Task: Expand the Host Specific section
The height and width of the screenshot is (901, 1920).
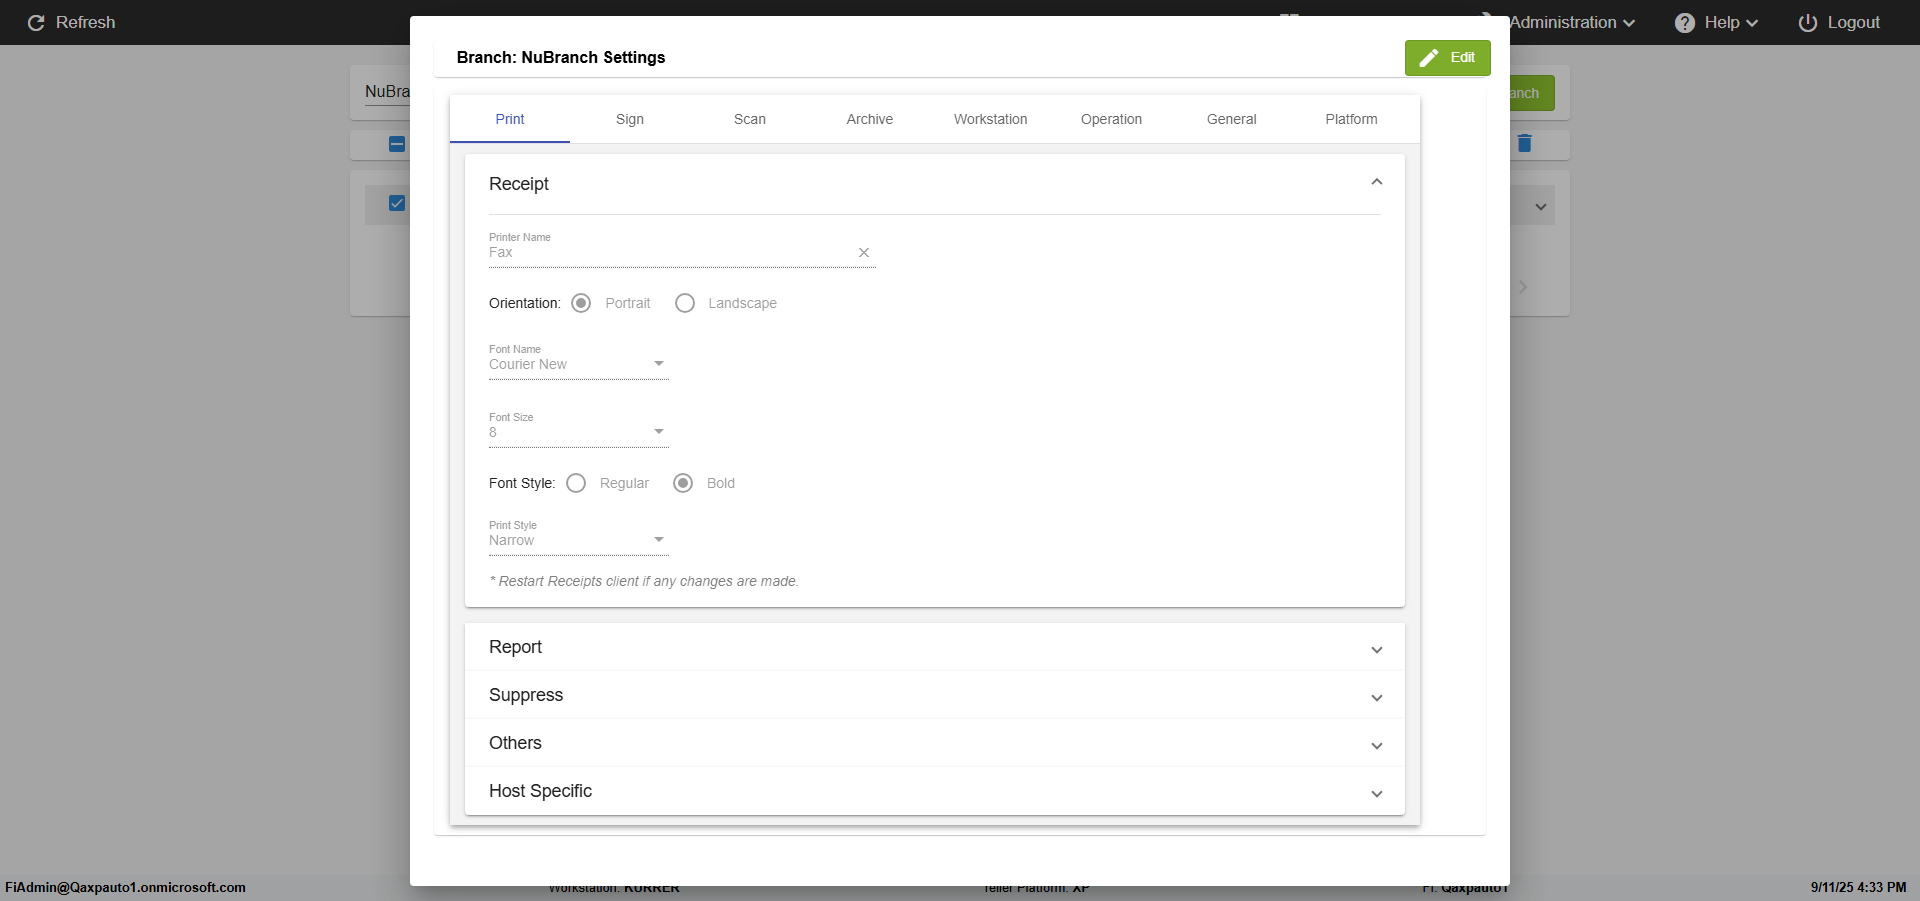Action: click(x=935, y=791)
